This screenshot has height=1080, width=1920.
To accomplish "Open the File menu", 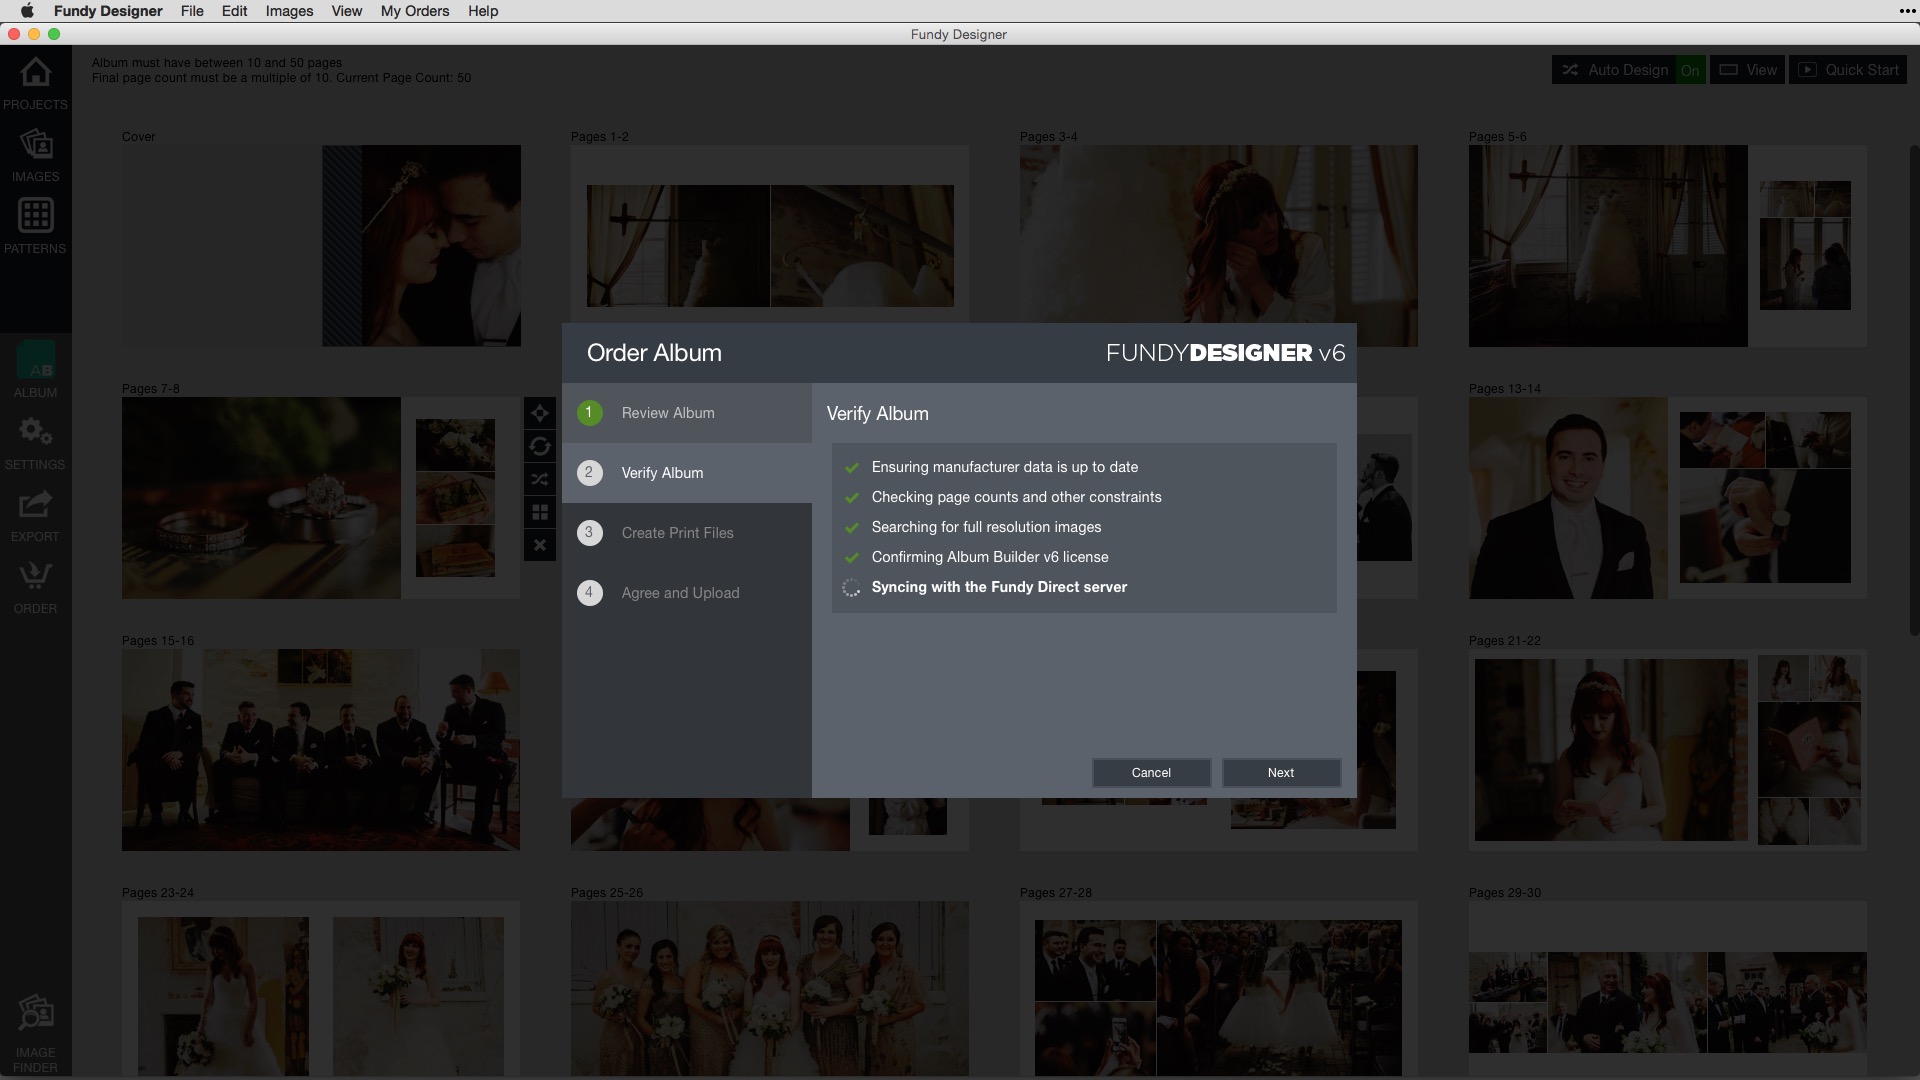I will tap(192, 11).
